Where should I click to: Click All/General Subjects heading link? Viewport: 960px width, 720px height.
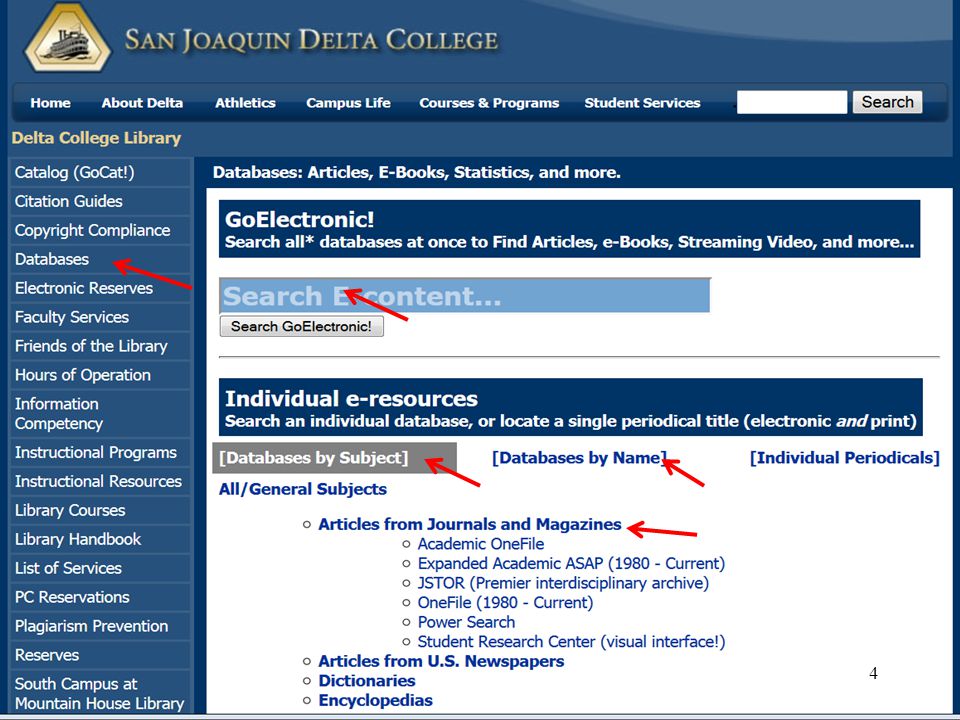click(302, 489)
